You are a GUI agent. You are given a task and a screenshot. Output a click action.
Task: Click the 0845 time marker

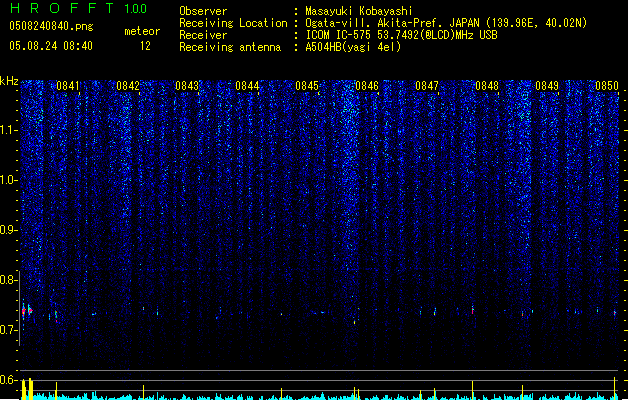pos(307,86)
